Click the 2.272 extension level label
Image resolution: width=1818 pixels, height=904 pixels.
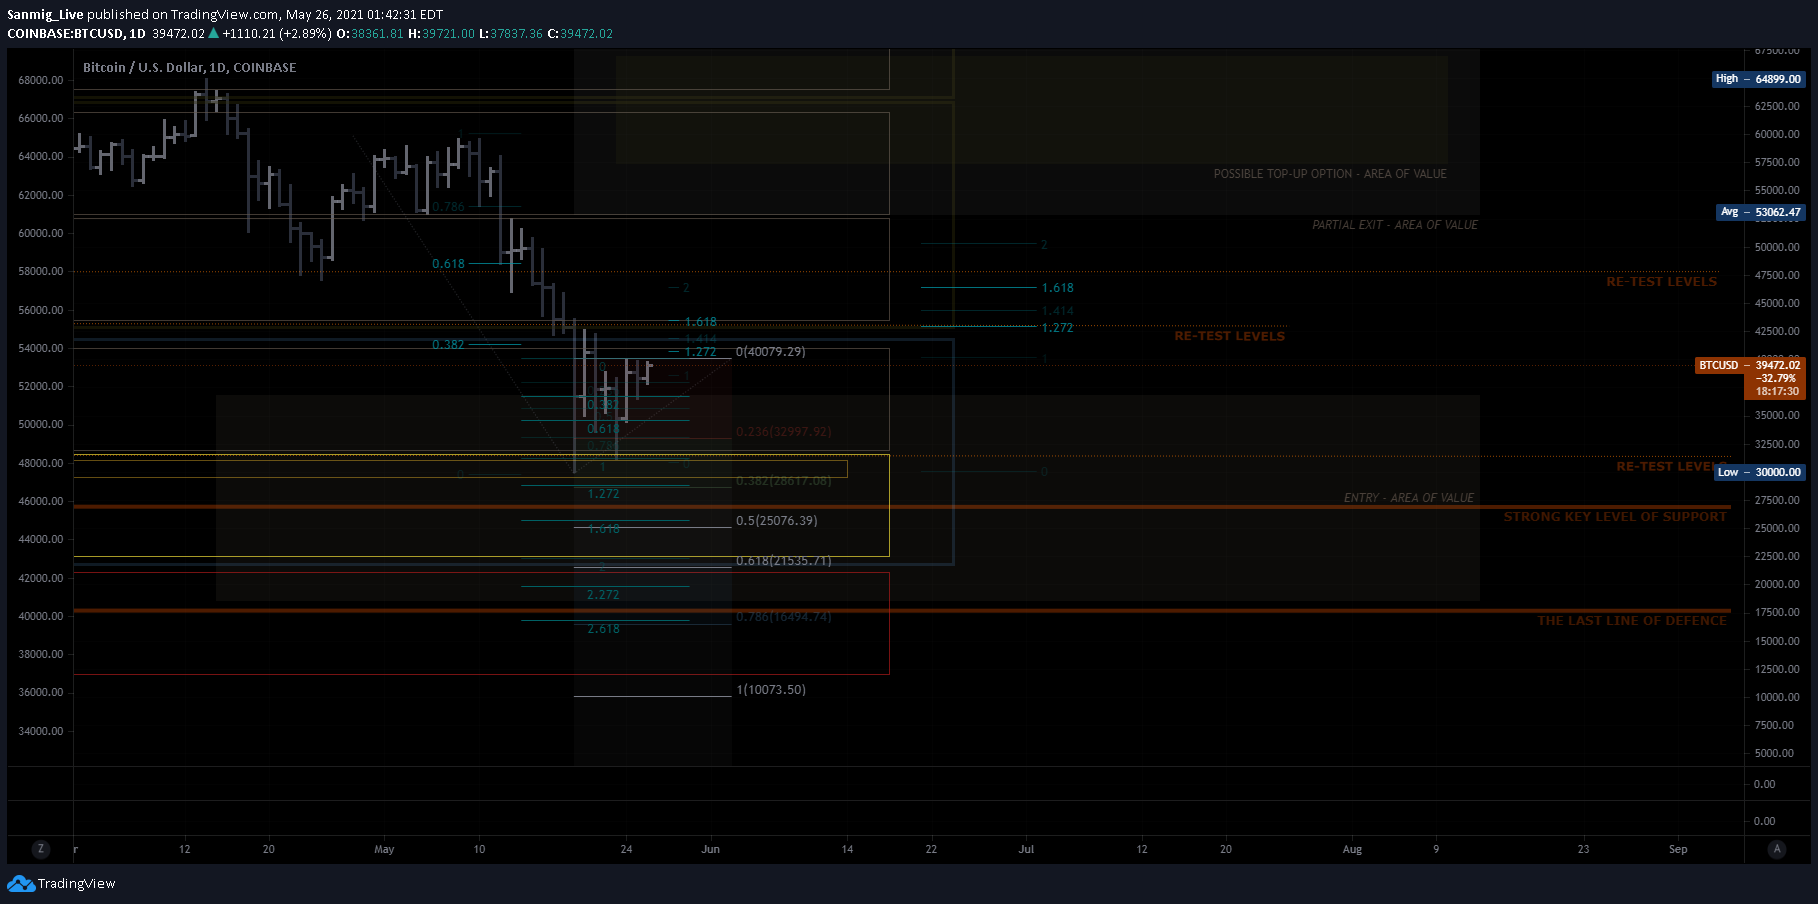(603, 595)
